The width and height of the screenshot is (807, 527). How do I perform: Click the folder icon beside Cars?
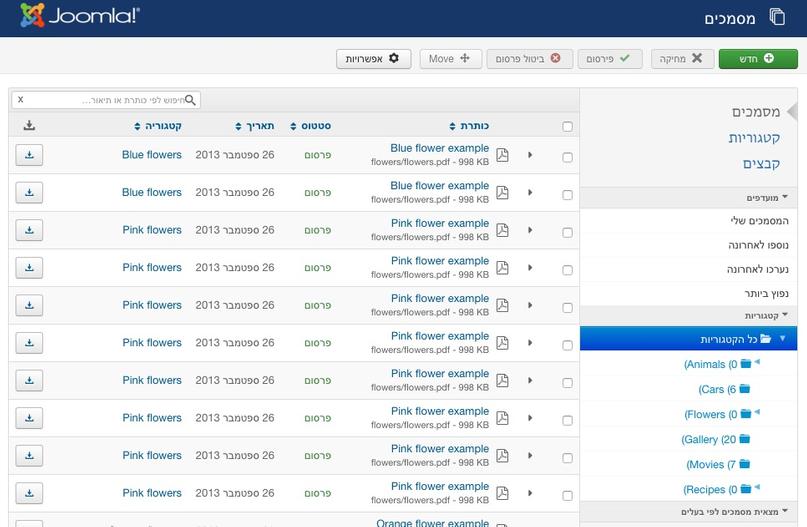click(745, 389)
